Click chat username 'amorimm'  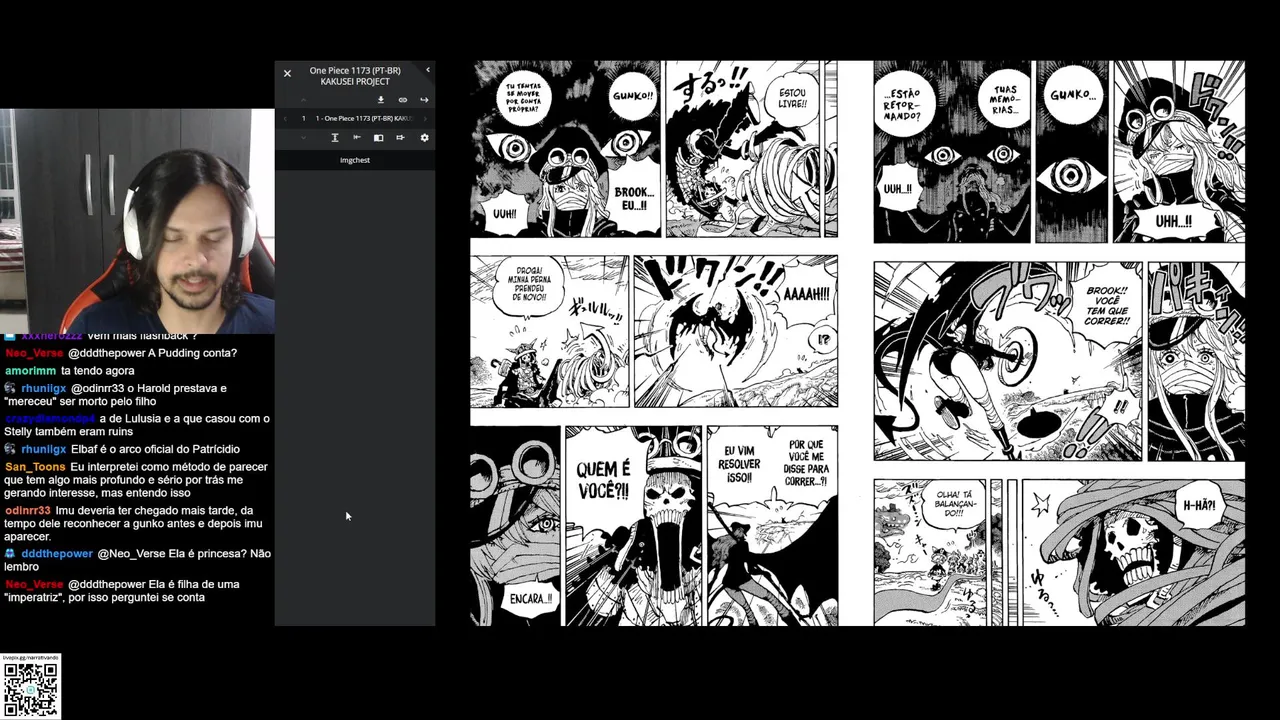coord(29,371)
